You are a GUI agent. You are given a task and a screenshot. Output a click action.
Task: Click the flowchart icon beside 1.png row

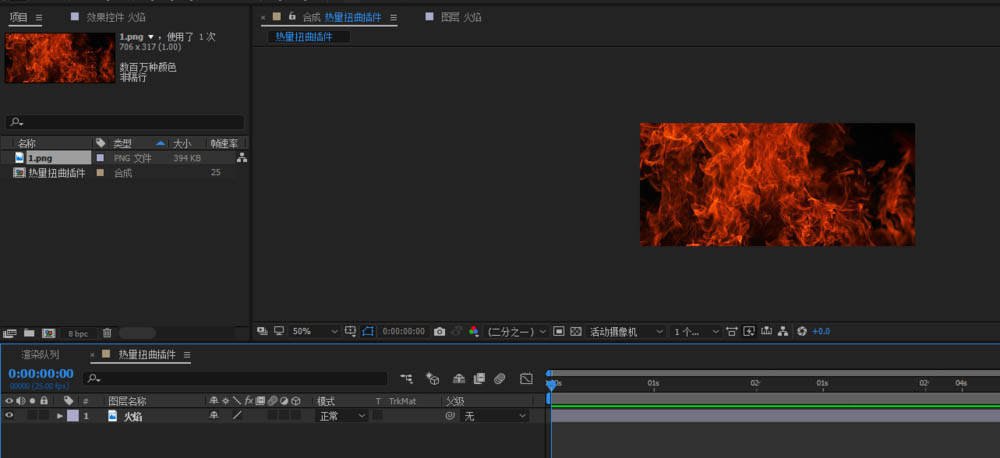(x=242, y=158)
